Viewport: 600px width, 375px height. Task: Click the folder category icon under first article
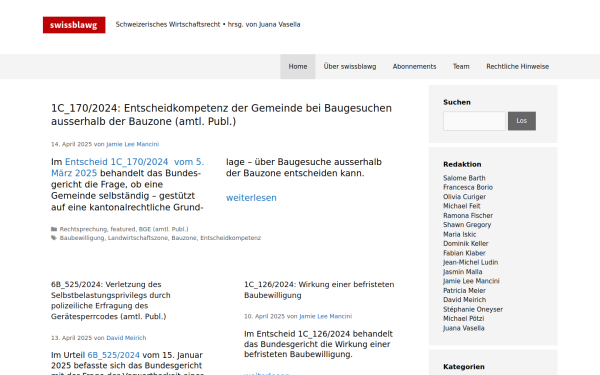click(x=54, y=229)
